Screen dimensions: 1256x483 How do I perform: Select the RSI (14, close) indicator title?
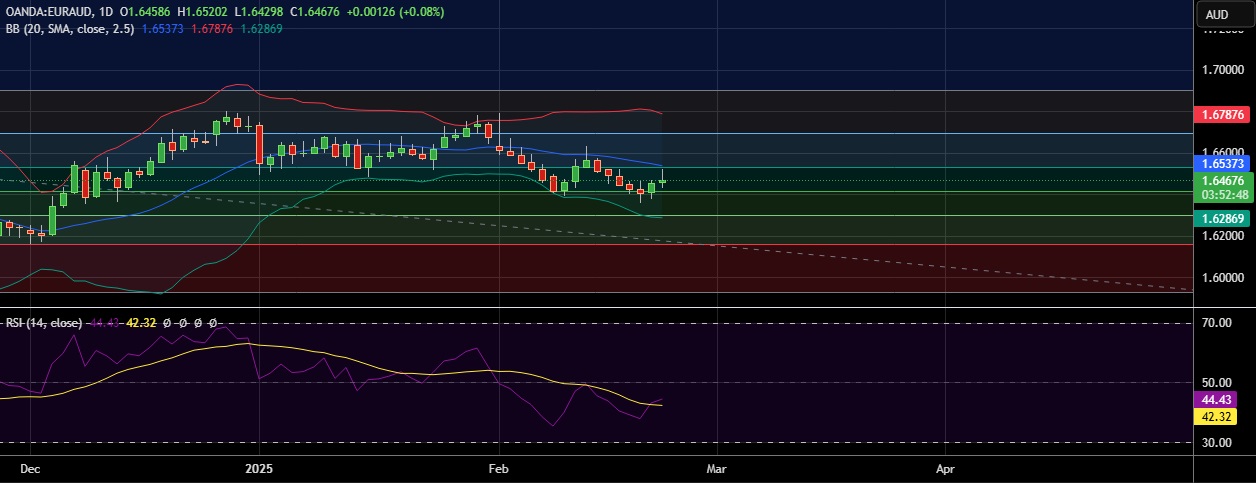coord(45,323)
